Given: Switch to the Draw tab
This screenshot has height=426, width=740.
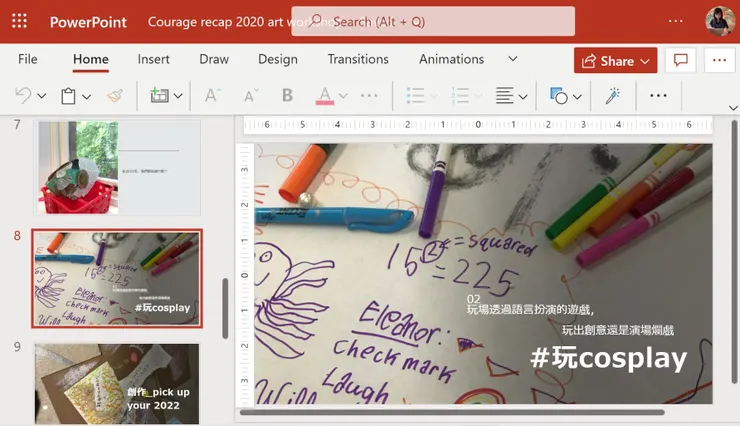Looking at the screenshot, I should [x=214, y=59].
